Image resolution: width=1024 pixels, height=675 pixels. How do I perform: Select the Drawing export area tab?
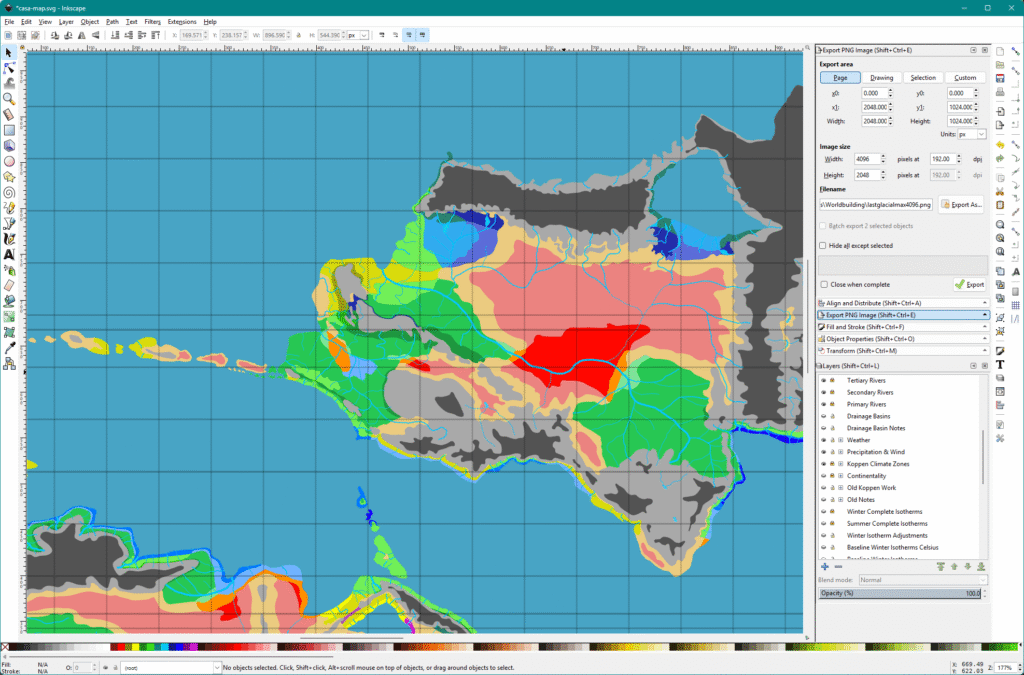click(882, 78)
